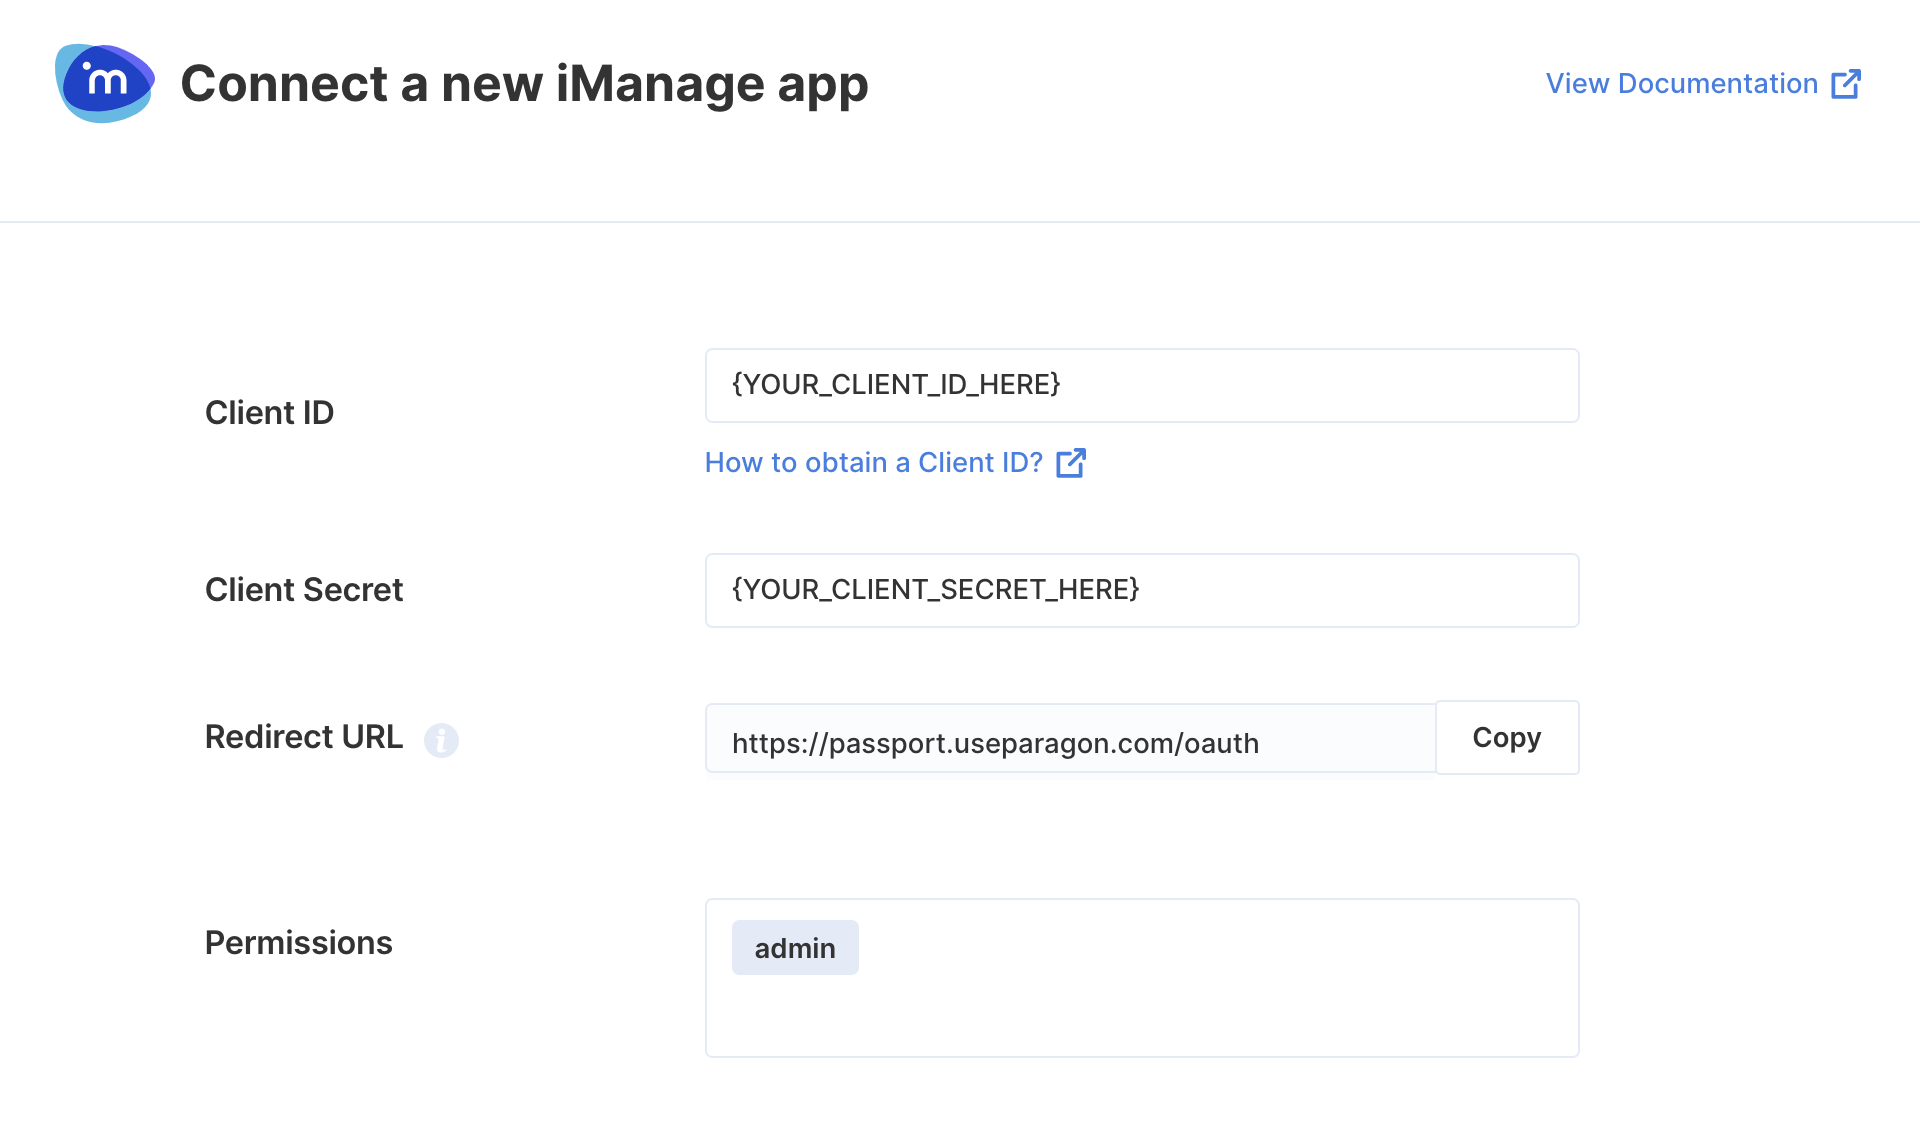Click the {YOUR_CLIENT_ID_HERE} placeholder text

[x=896, y=385]
